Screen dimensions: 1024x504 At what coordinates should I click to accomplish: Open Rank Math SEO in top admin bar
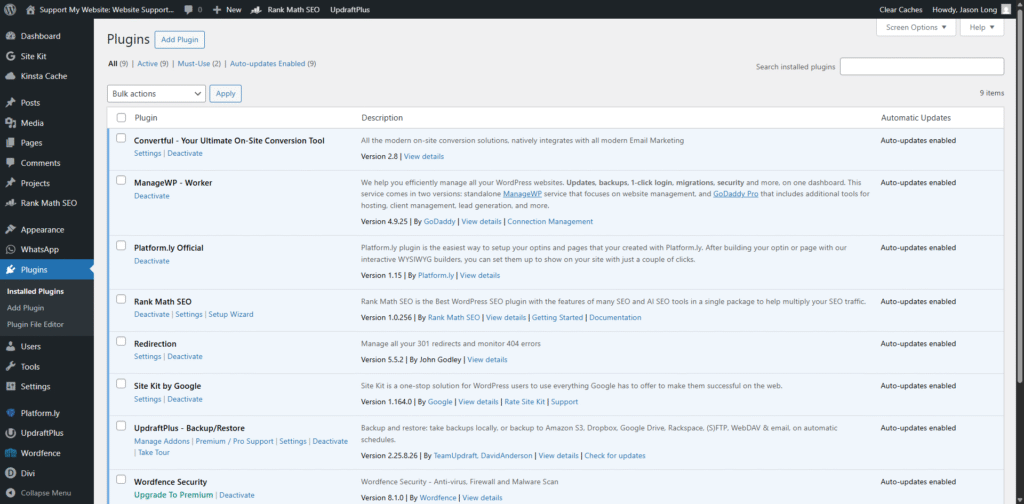click(x=285, y=10)
